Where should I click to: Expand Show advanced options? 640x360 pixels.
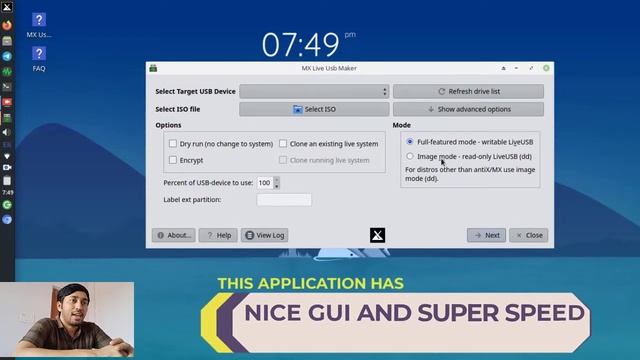click(468, 109)
